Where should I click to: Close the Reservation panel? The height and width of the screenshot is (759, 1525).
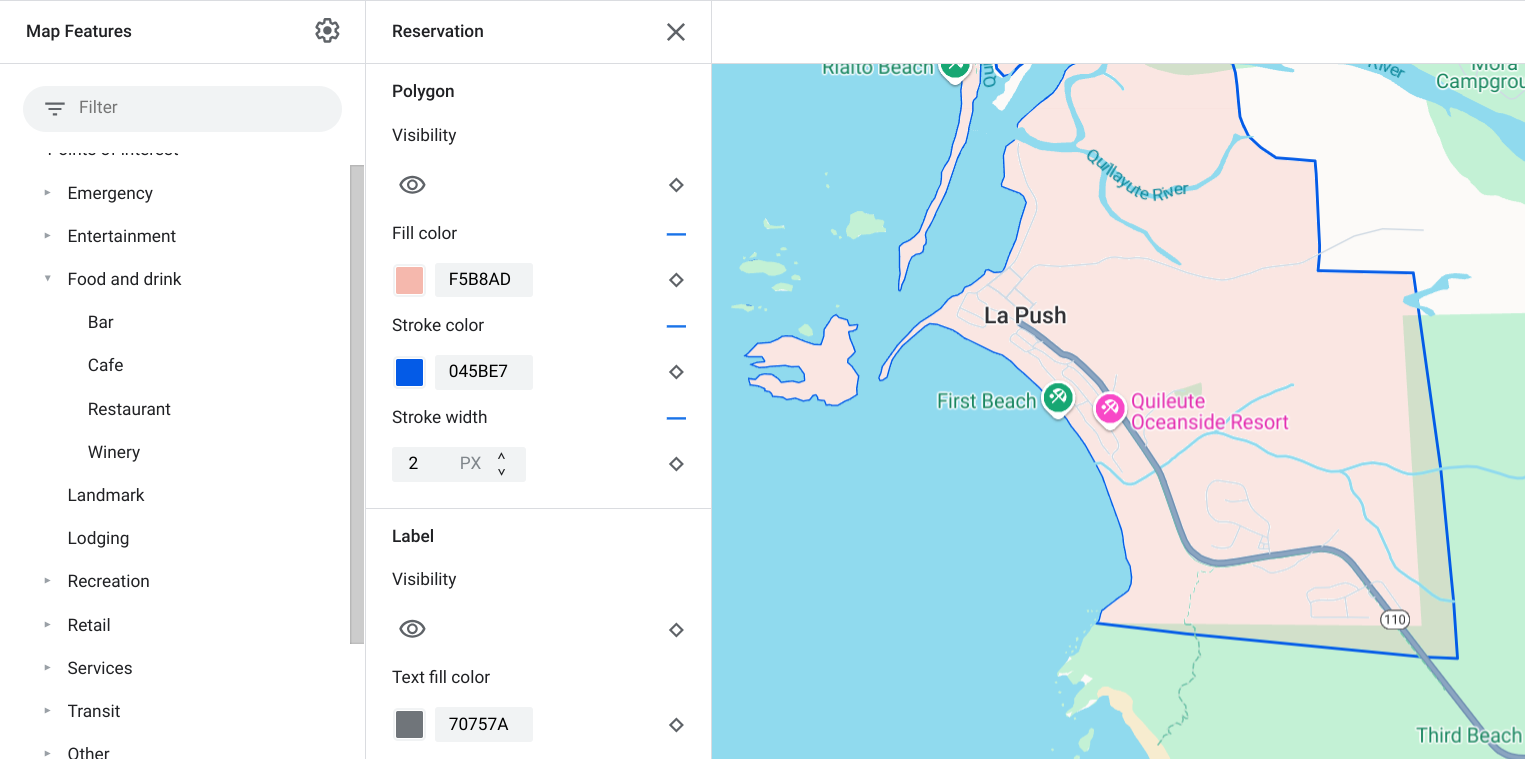point(676,32)
